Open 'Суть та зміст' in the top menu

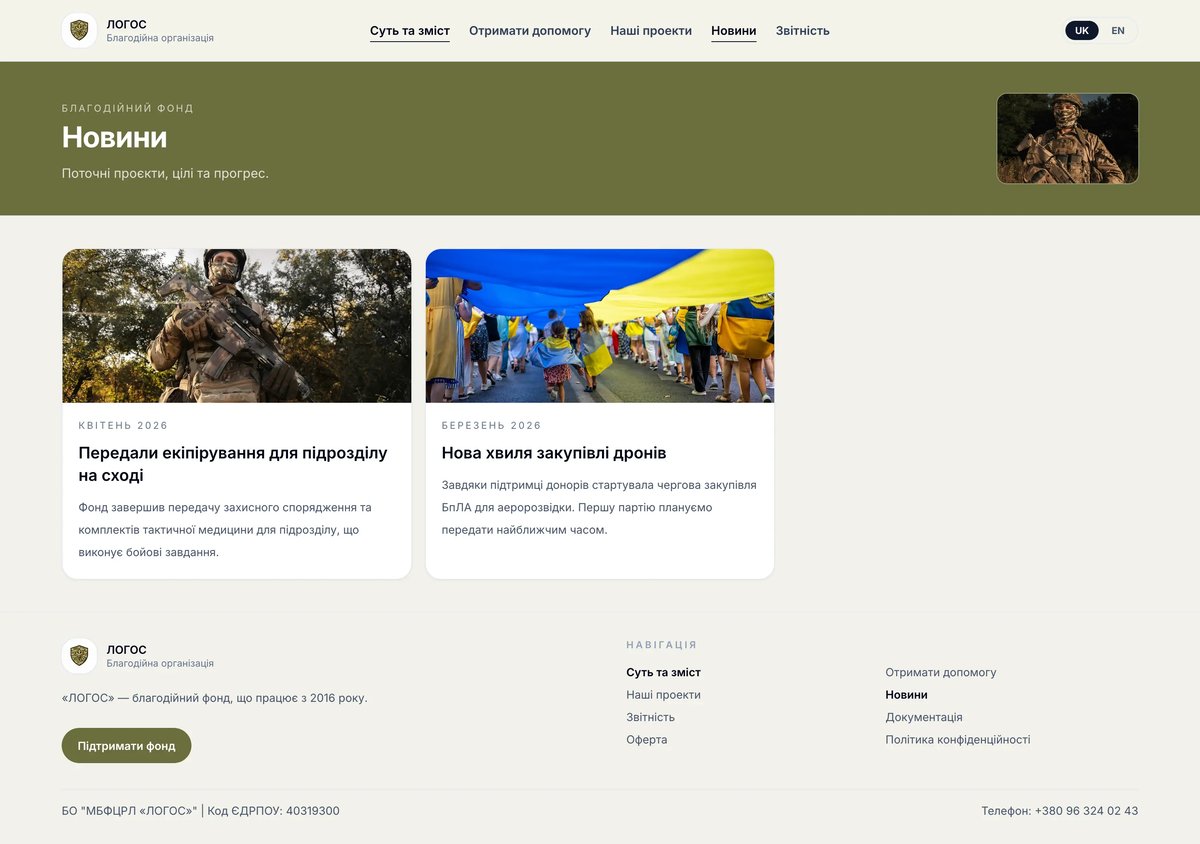point(410,31)
